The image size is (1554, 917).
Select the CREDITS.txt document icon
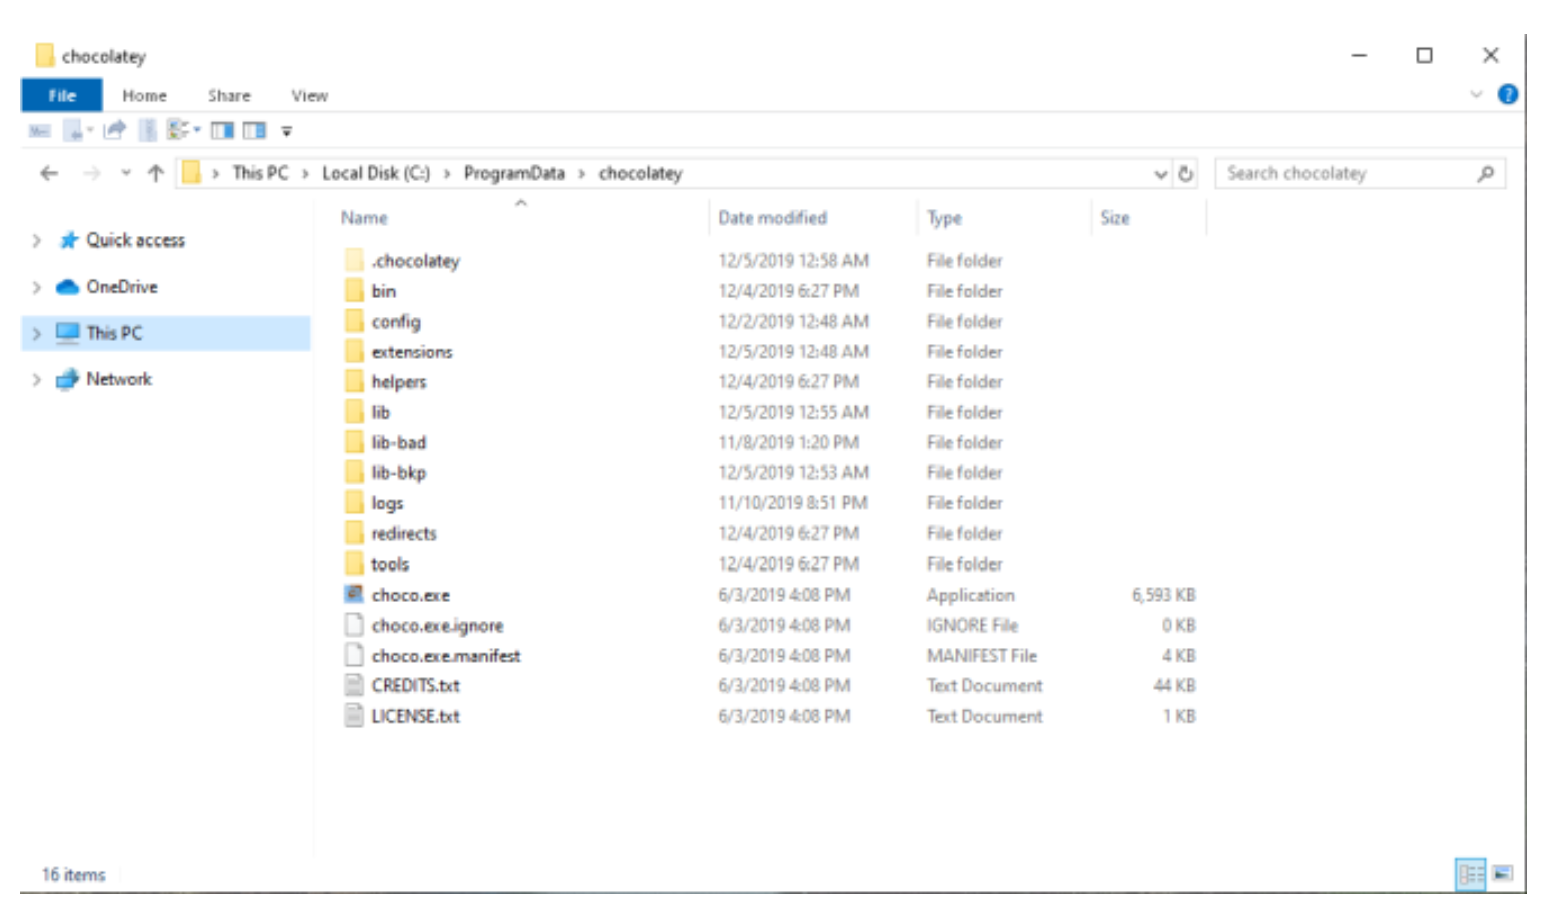pos(354,686)
